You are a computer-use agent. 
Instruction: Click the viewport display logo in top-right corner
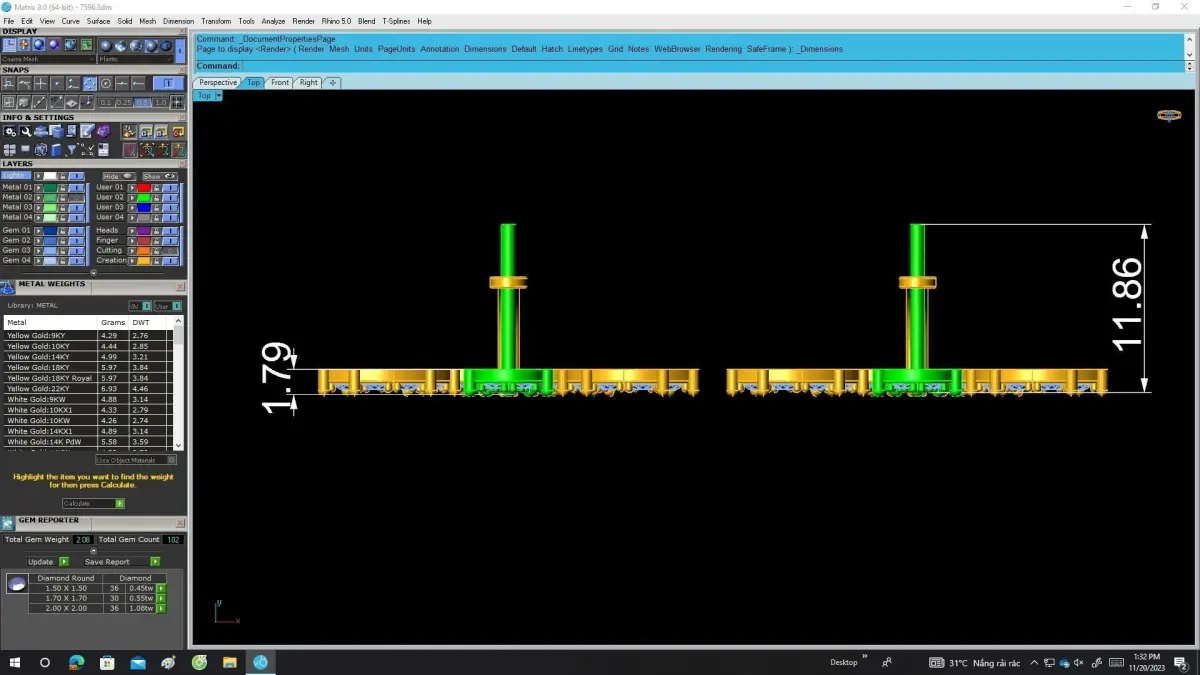tap(1169, 115)
